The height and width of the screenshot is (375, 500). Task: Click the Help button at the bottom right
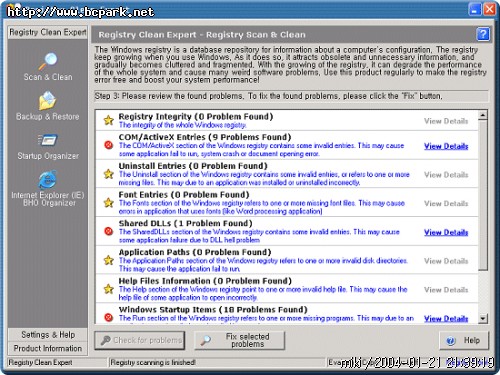464,341
